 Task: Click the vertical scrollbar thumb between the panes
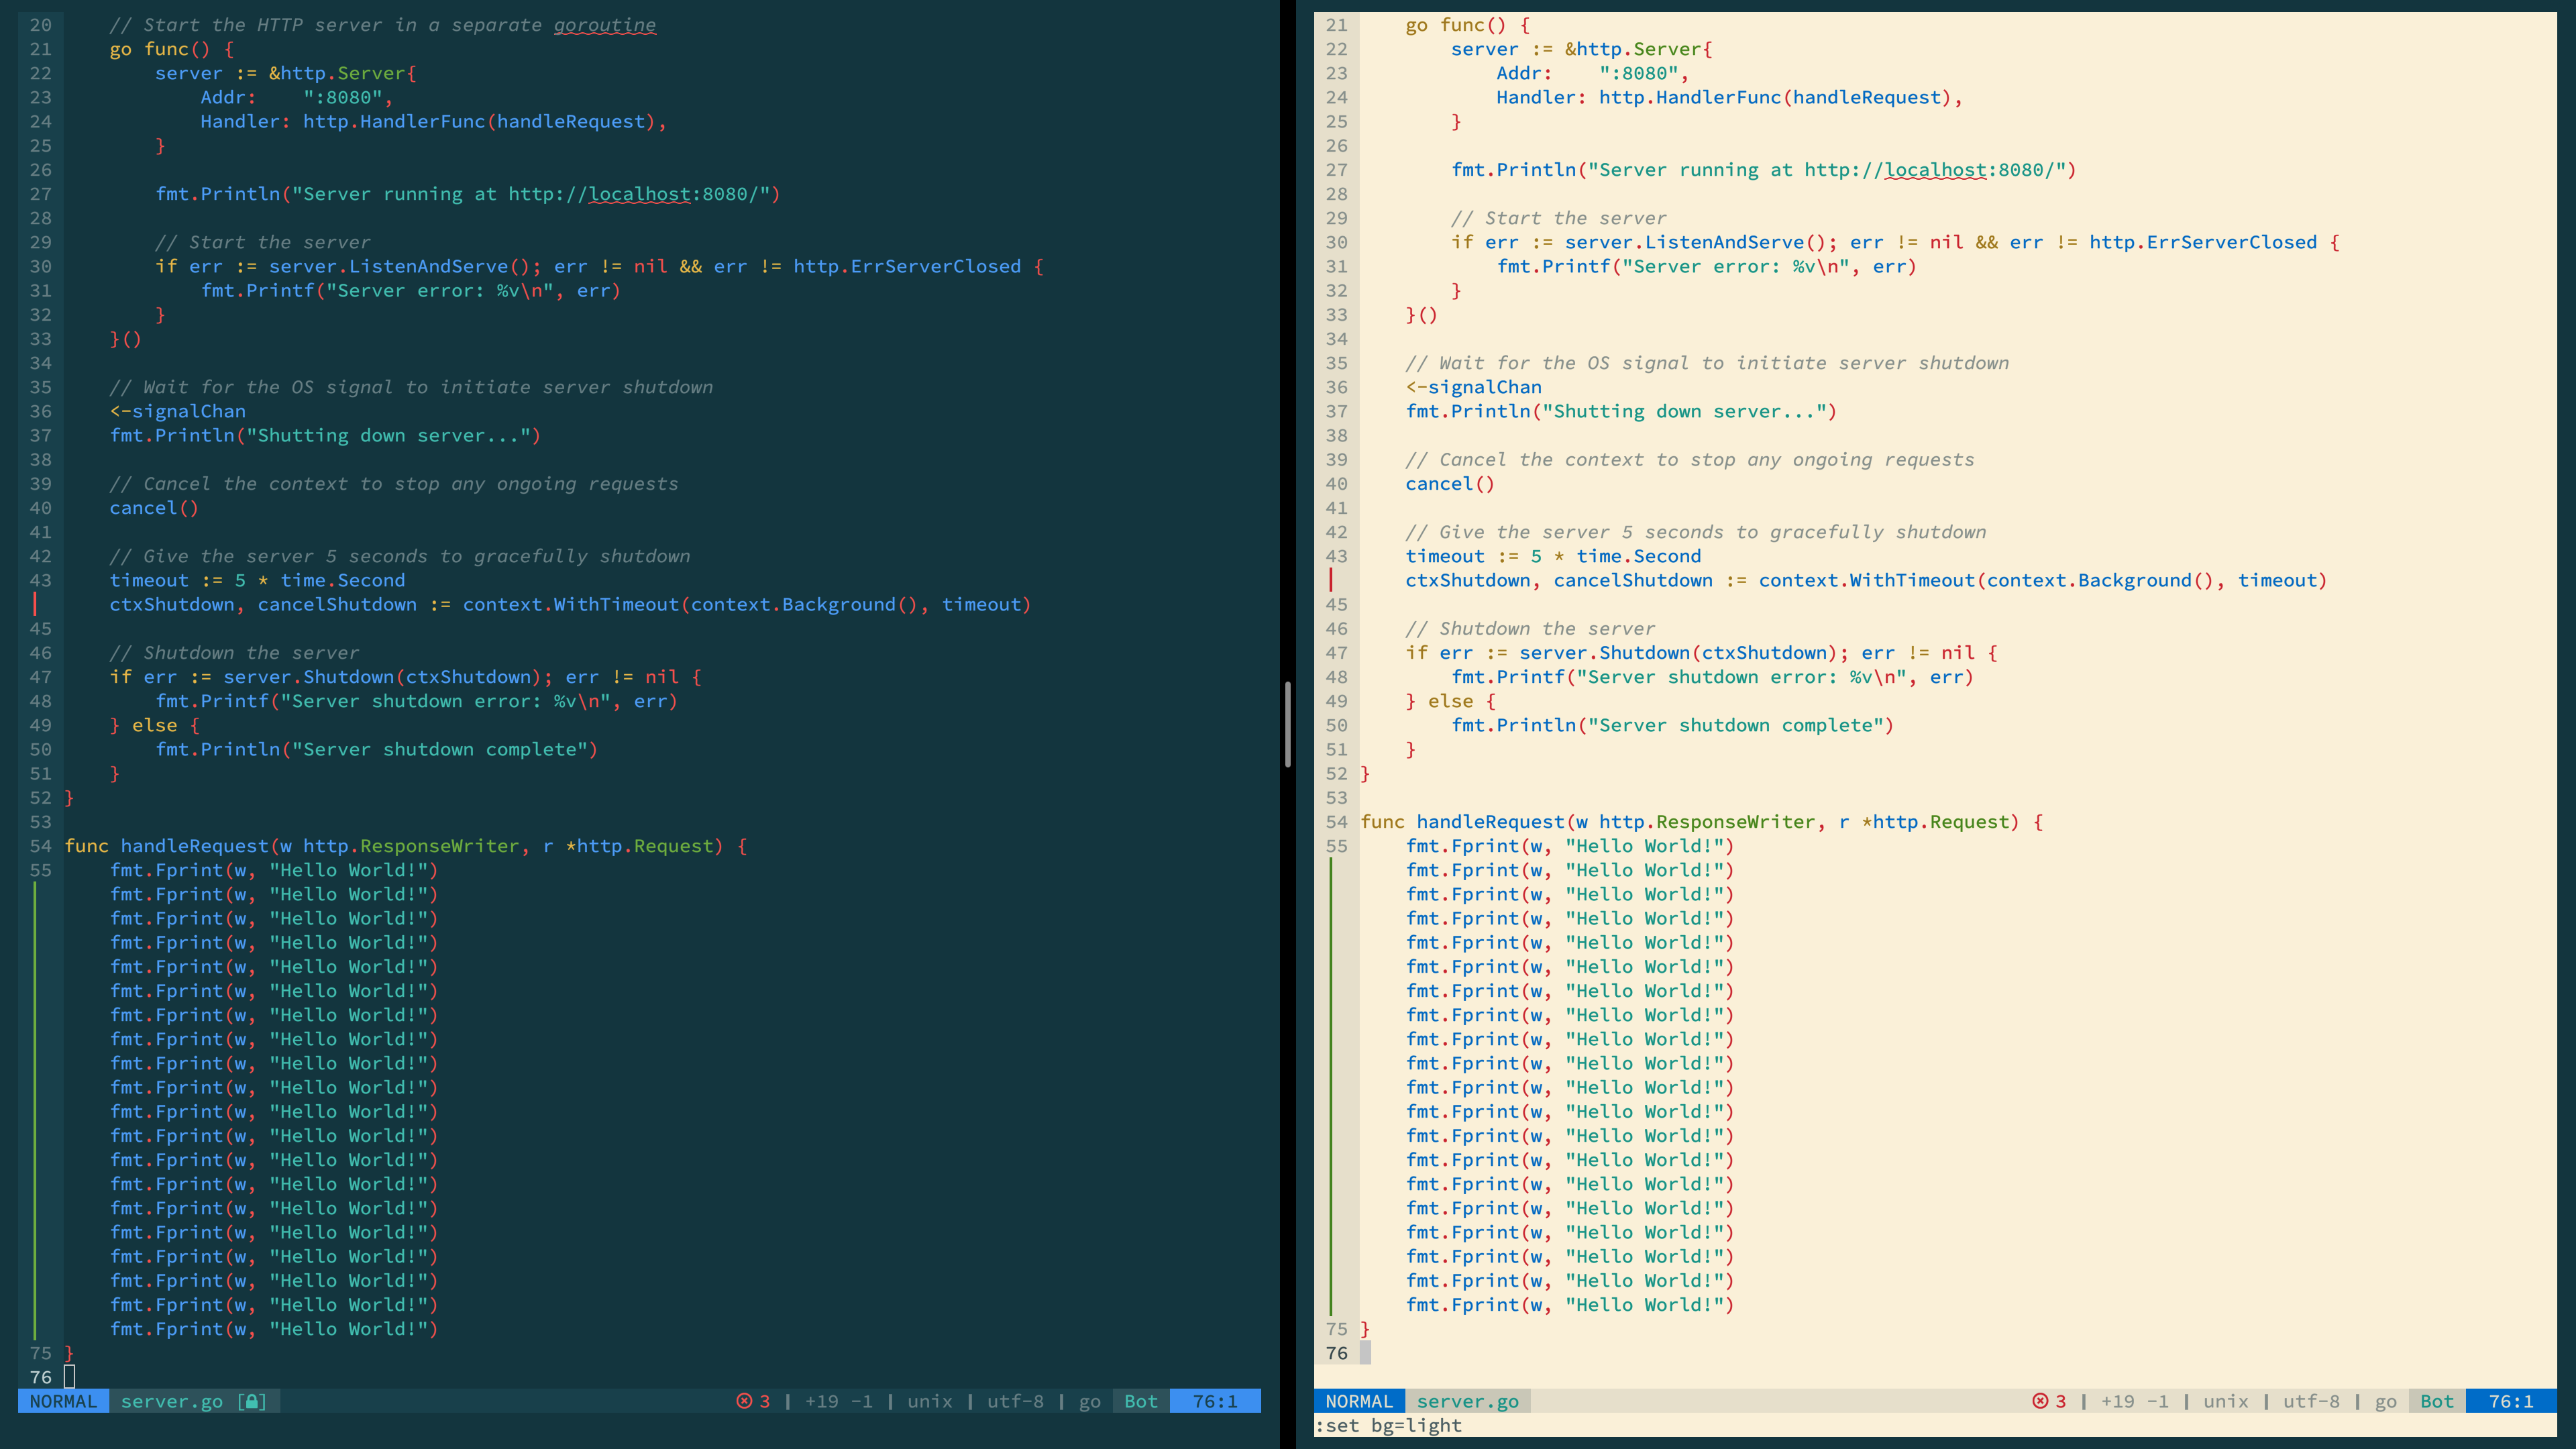[1288, 724]
